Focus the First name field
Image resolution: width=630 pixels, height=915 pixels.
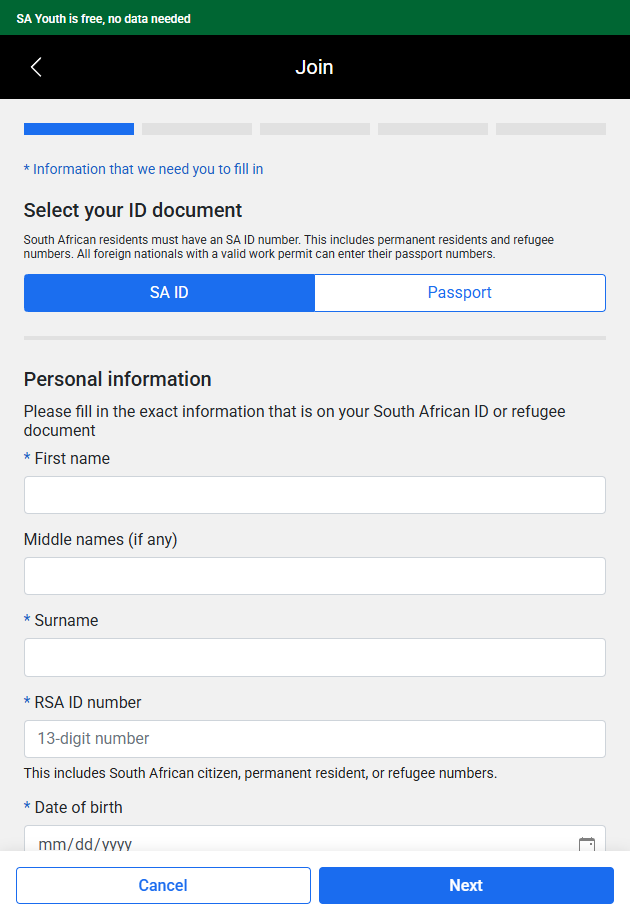315,495
